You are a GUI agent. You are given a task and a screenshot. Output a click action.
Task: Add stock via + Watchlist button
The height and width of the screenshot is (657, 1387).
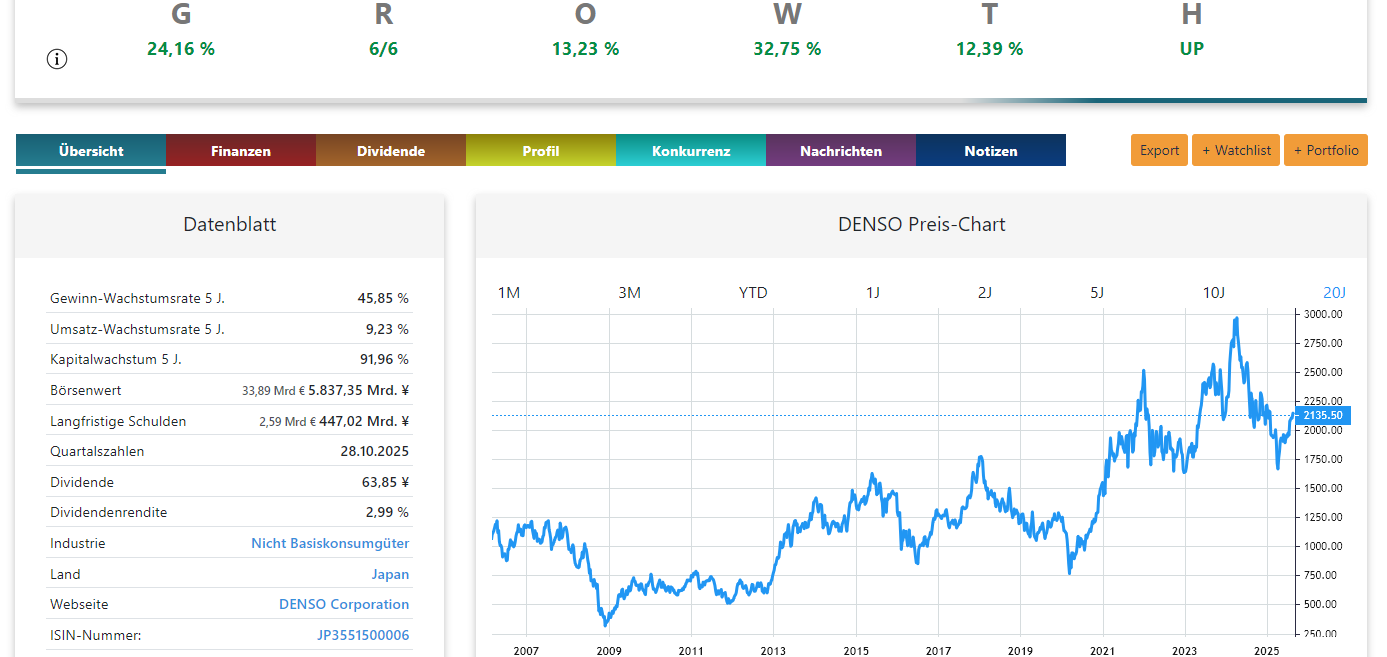tap(1236, 150)
